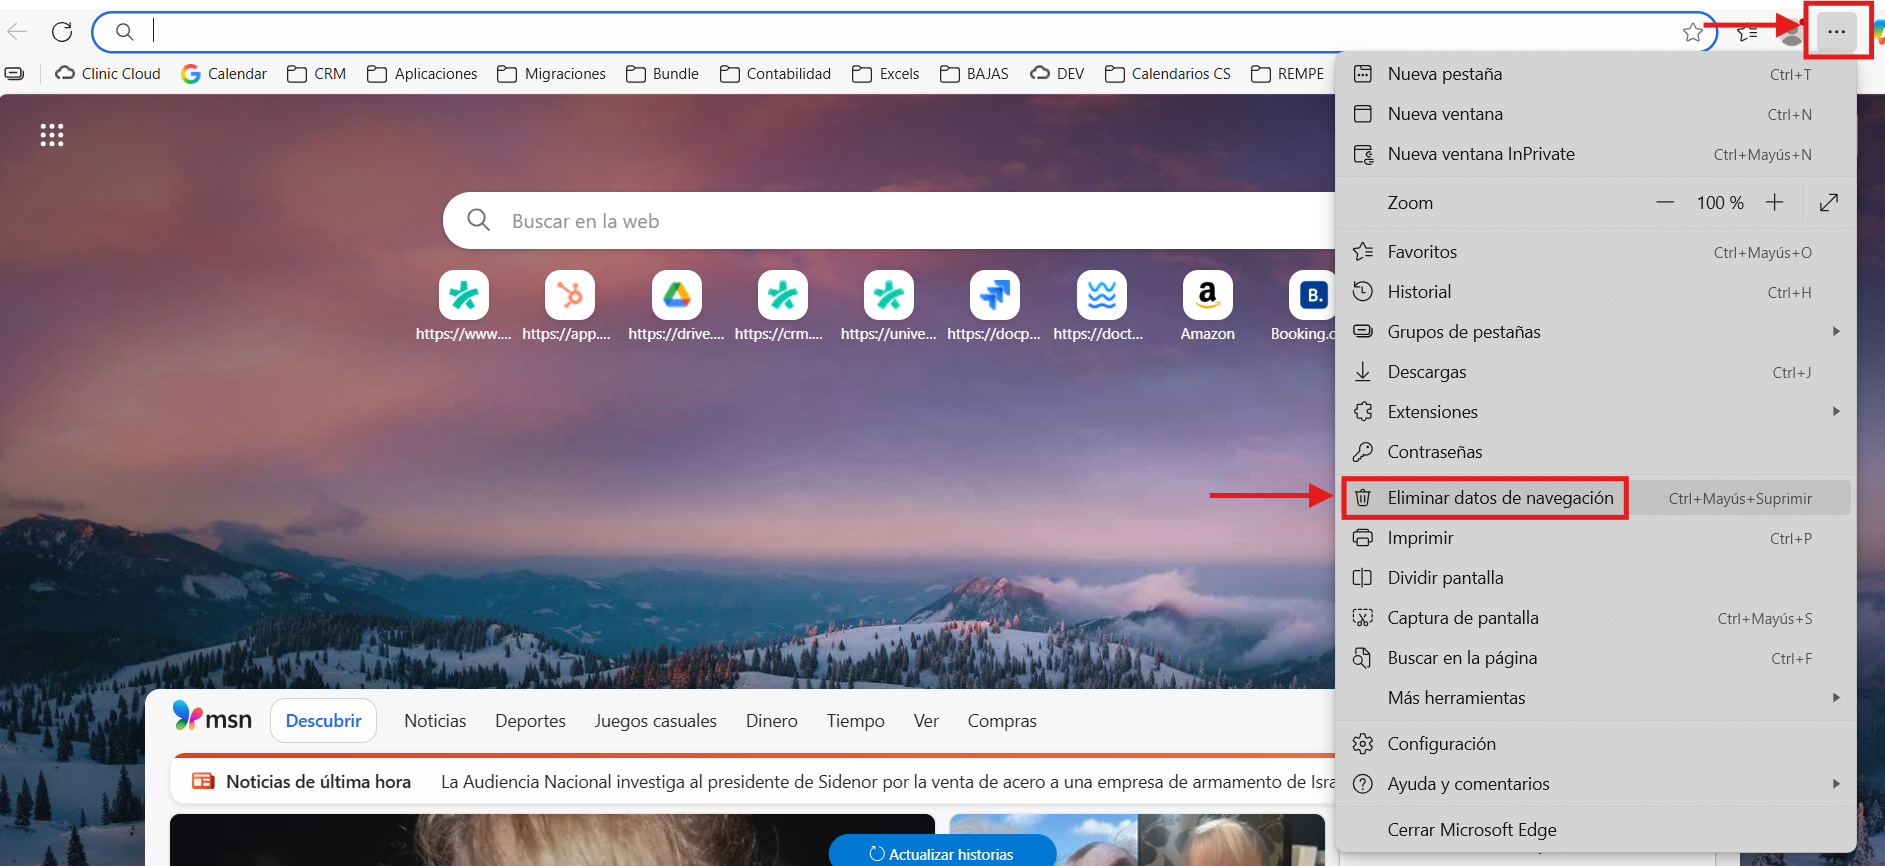Click the zoom fullscreen arrow icon

[1829, 203]
